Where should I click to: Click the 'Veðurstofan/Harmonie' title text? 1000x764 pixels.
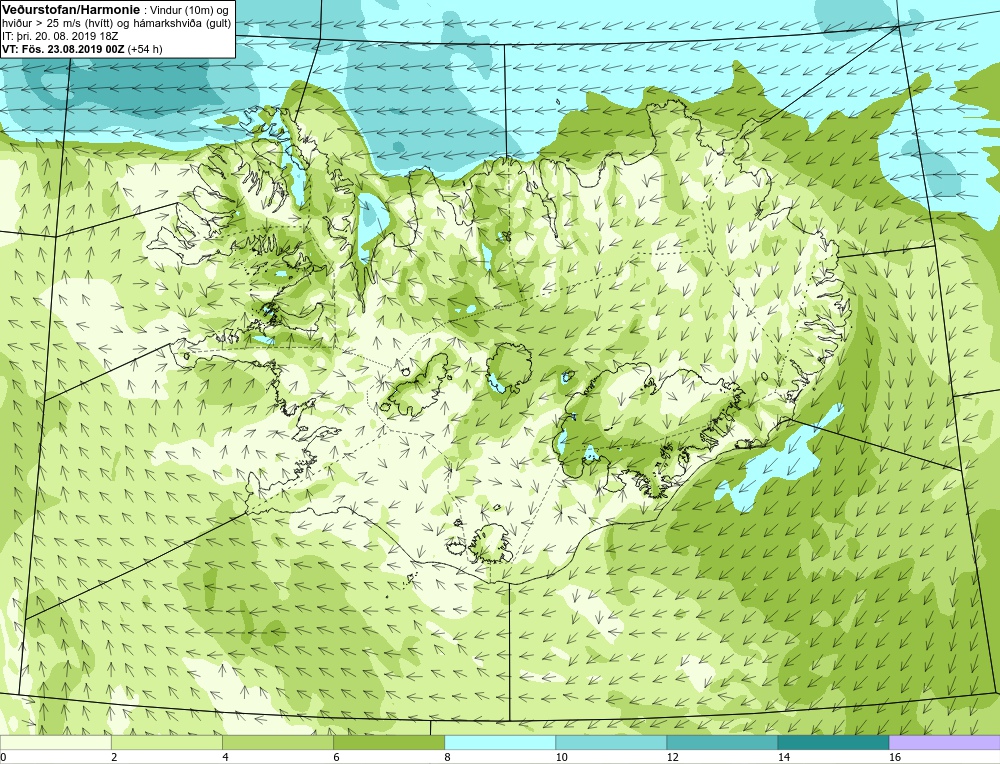(69, 9)
